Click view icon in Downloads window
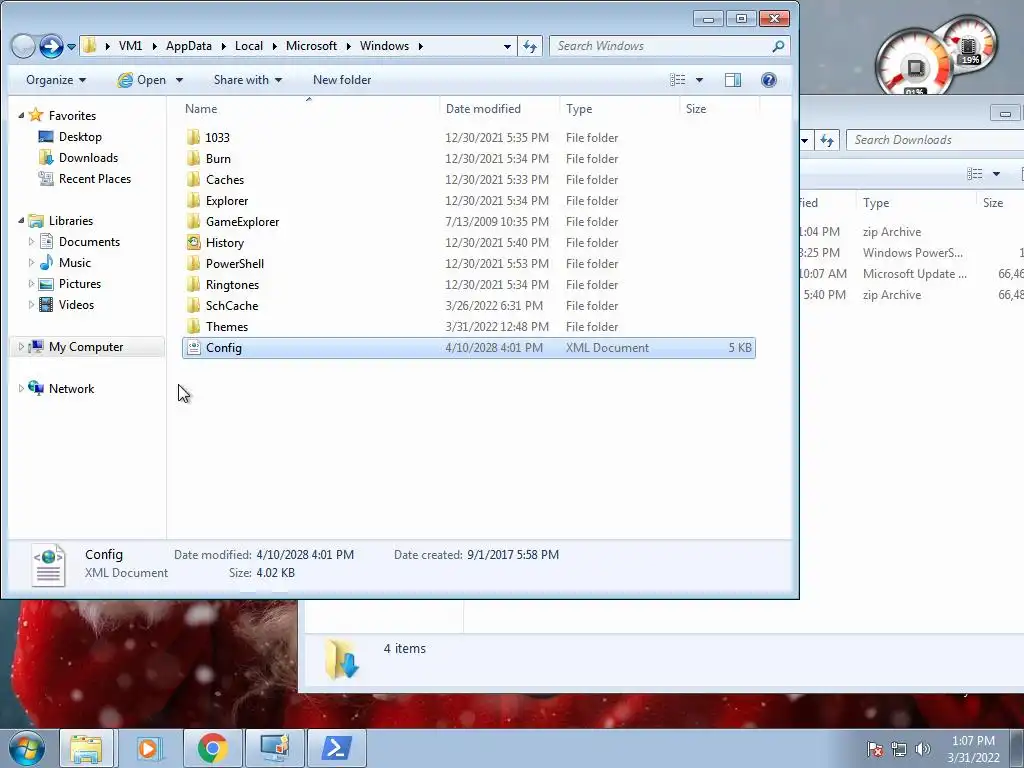 974,174
